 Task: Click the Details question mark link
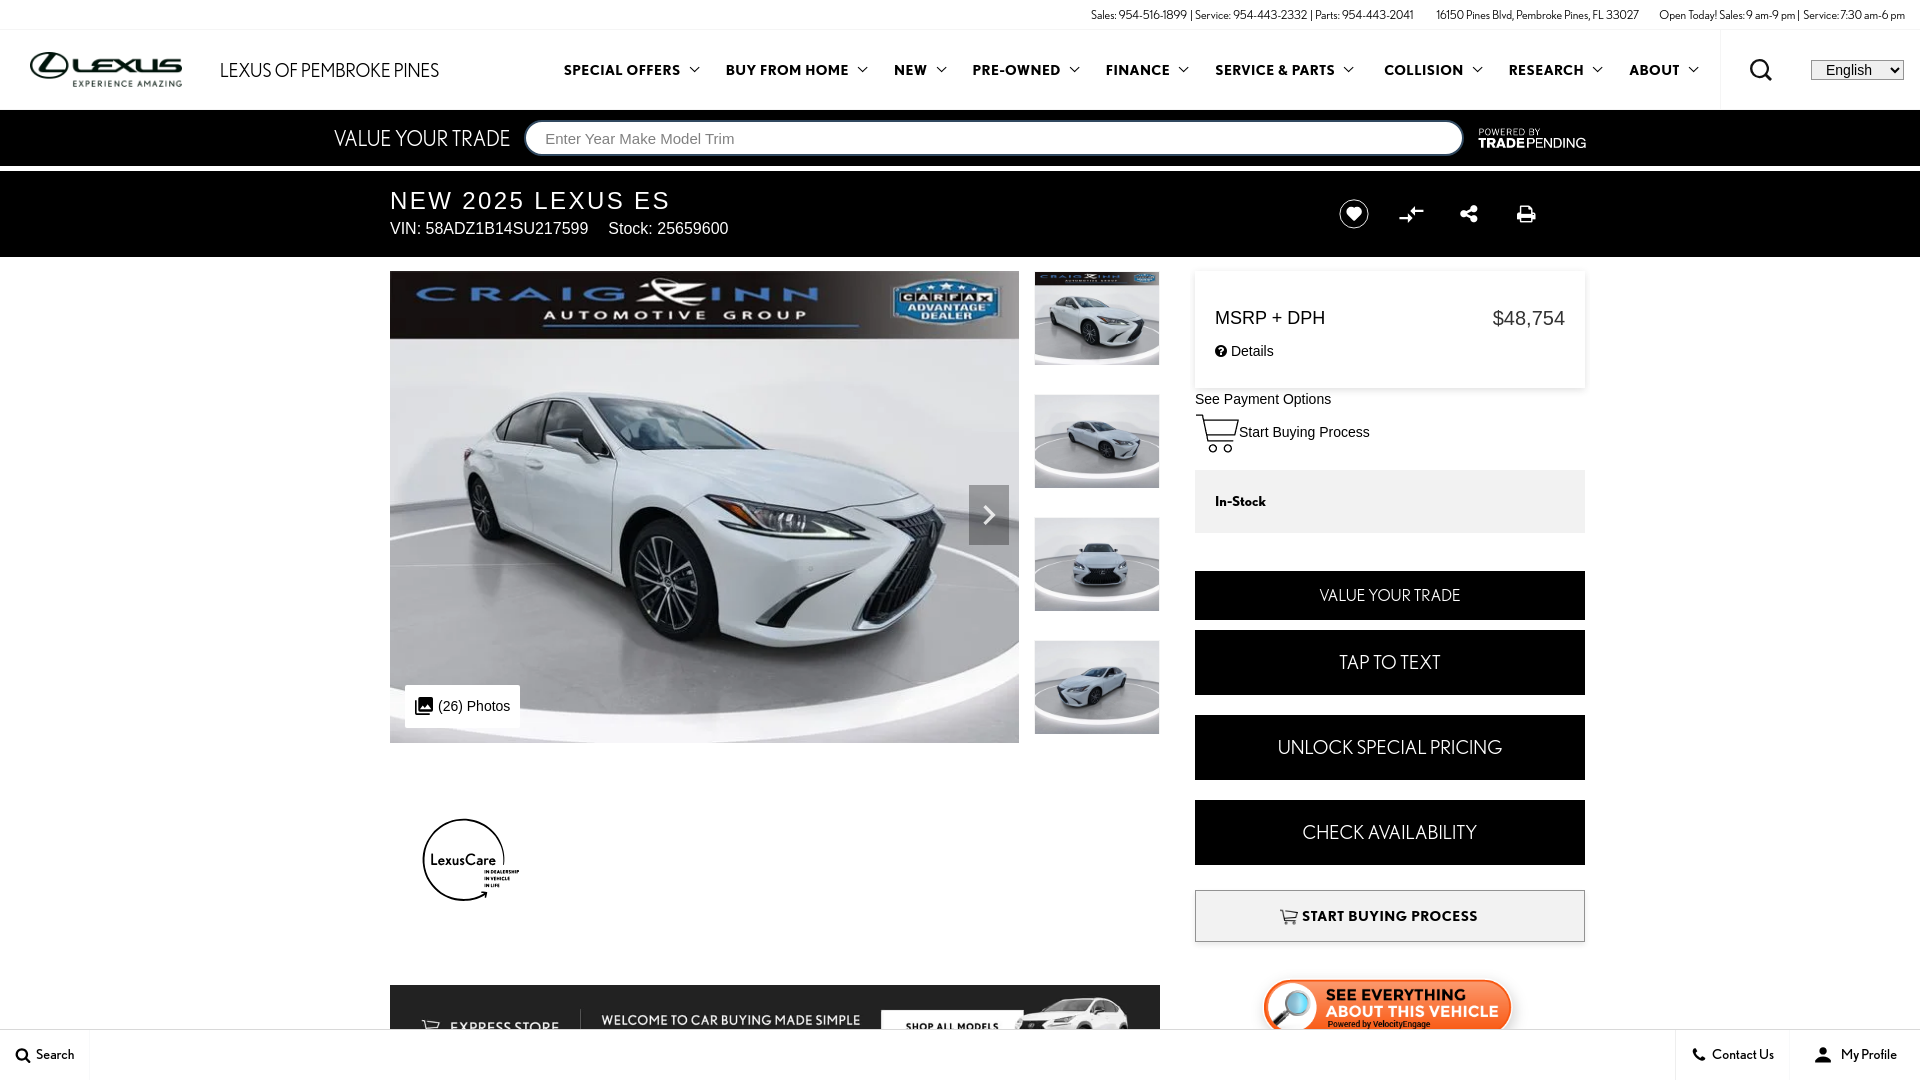click(1244, 351)
